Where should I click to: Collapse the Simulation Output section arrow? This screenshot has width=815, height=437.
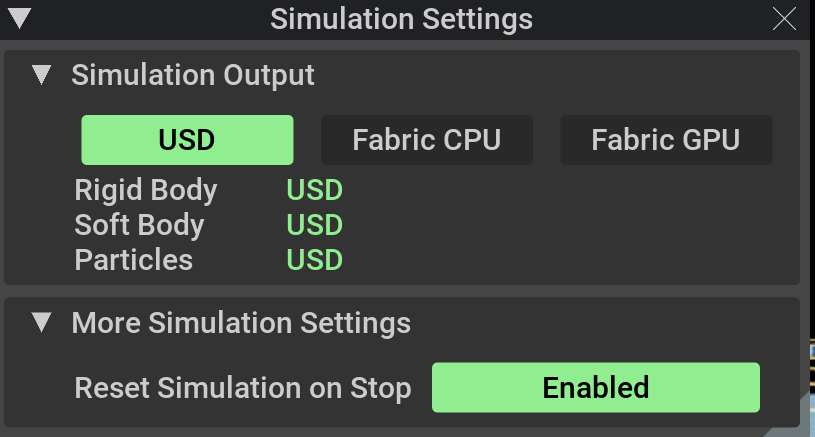[41, 75]
